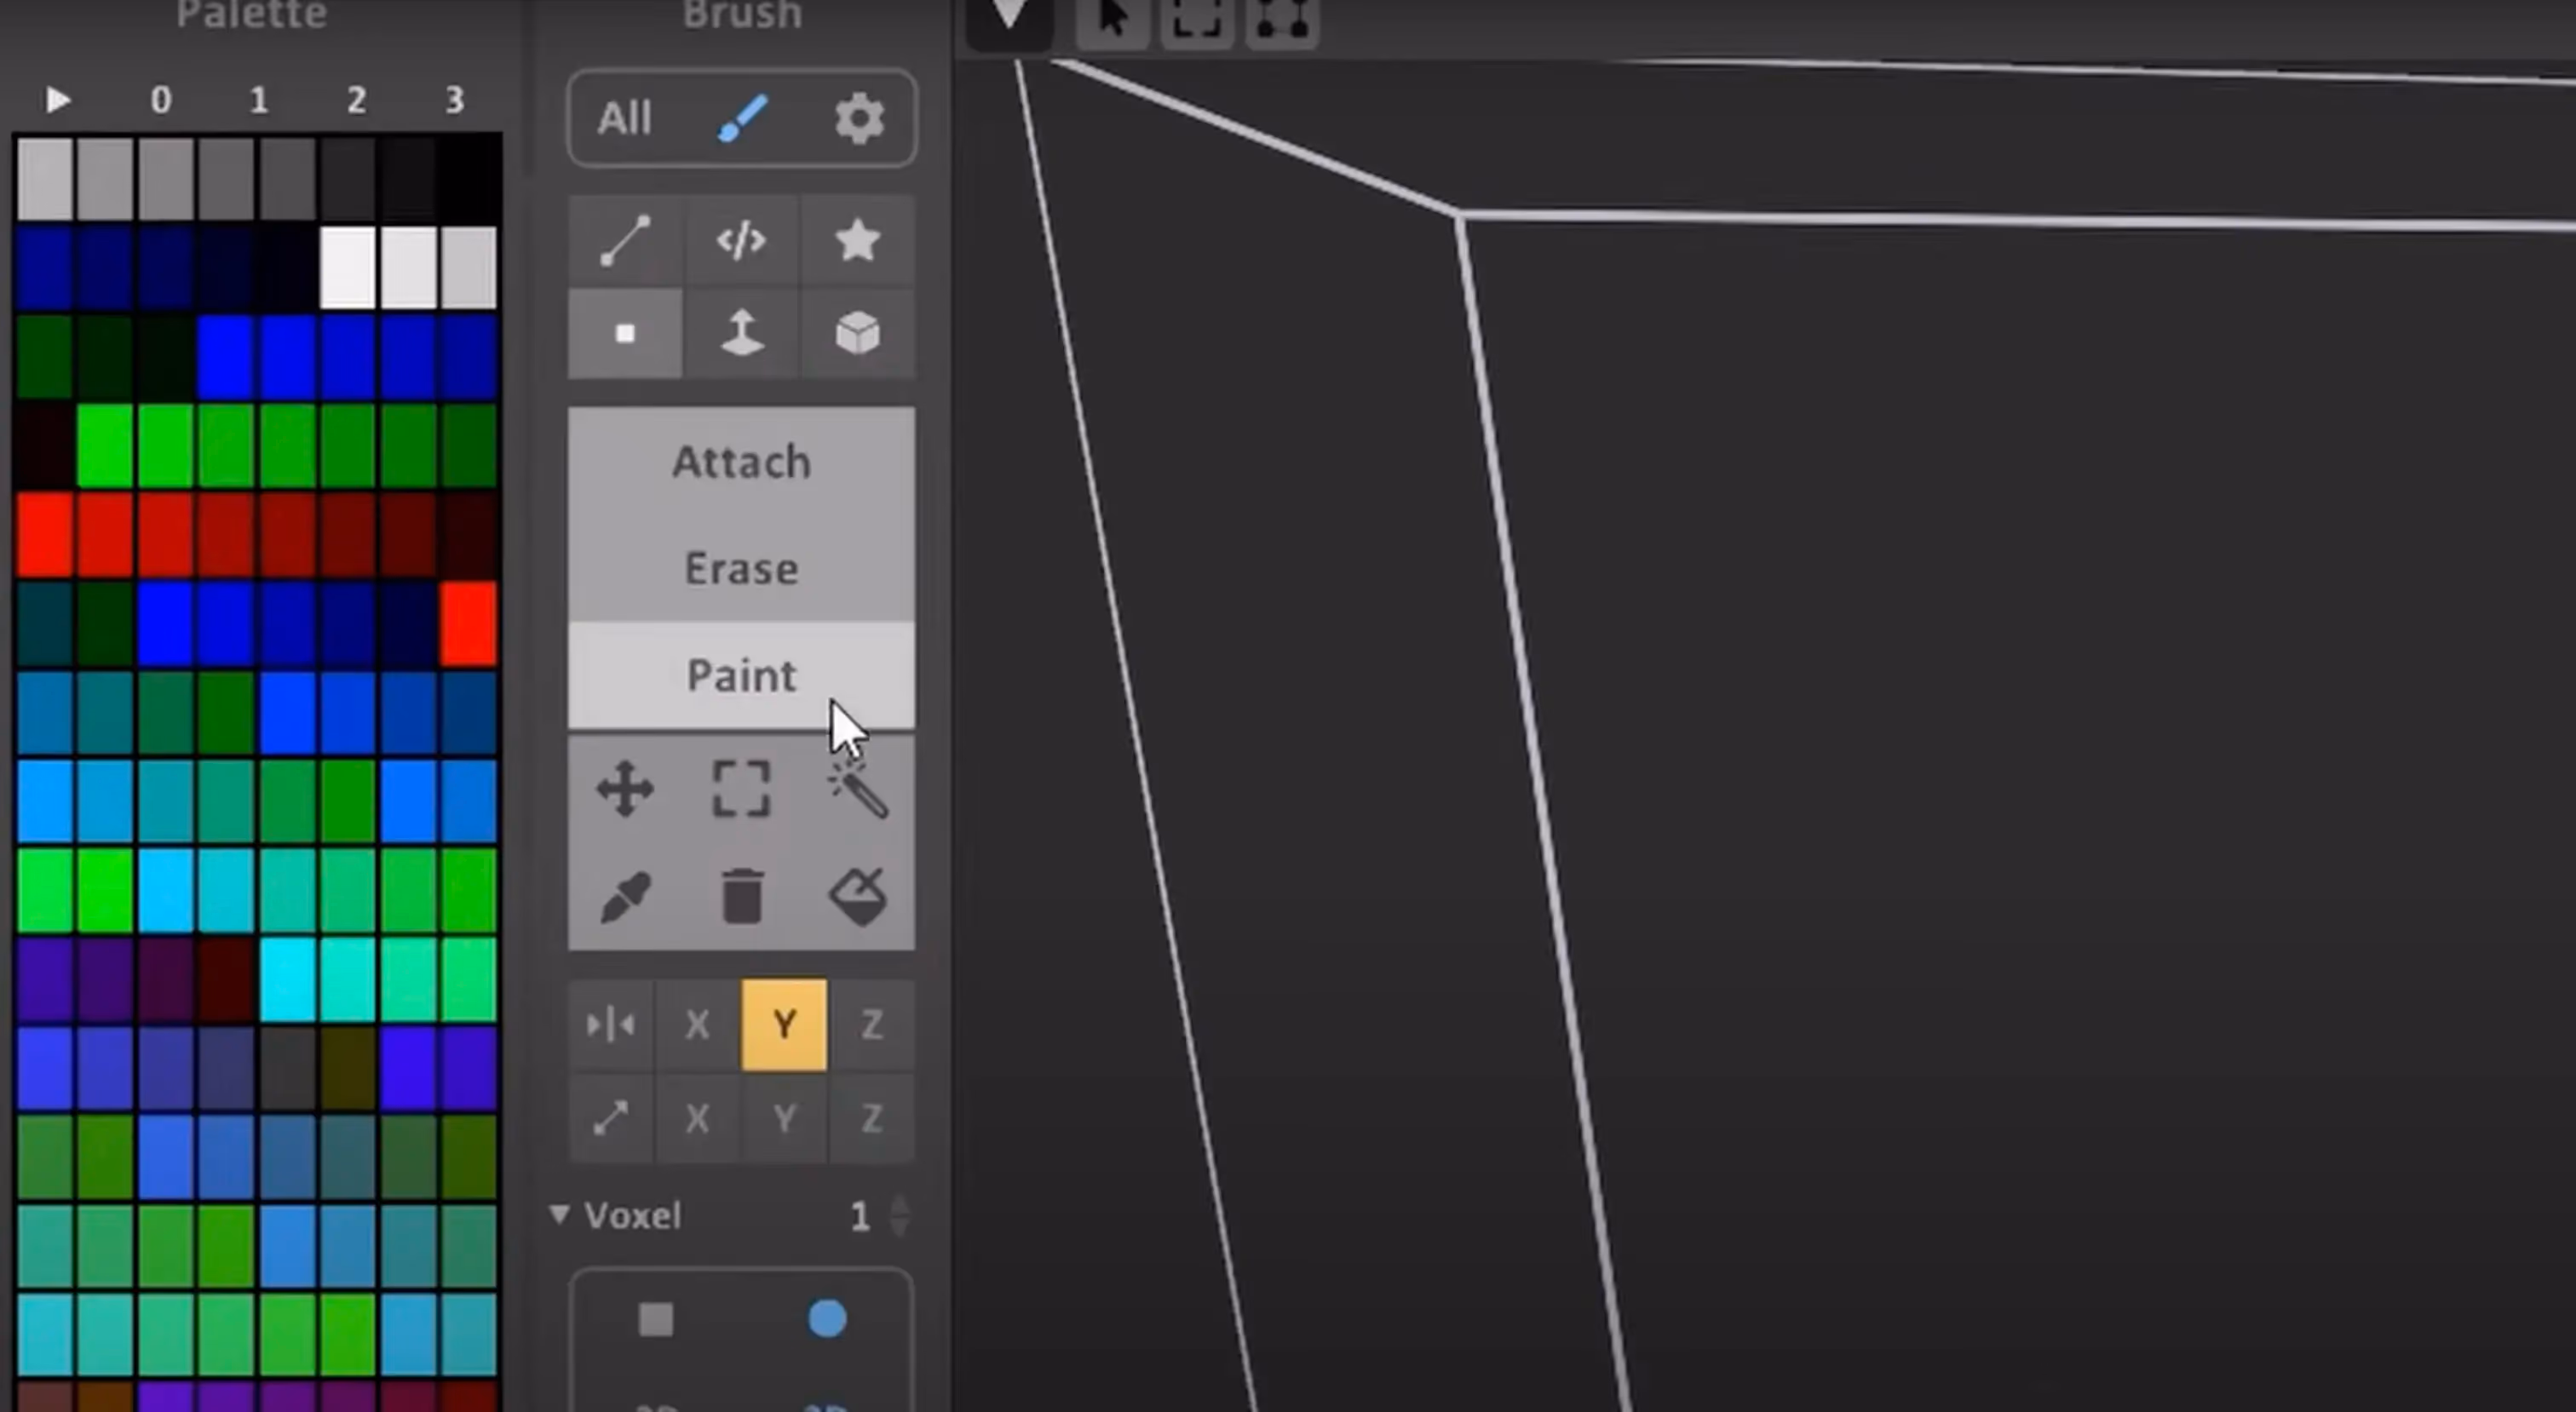Pick the black swatch ending the grayscale row

click(x=469, y=178)
